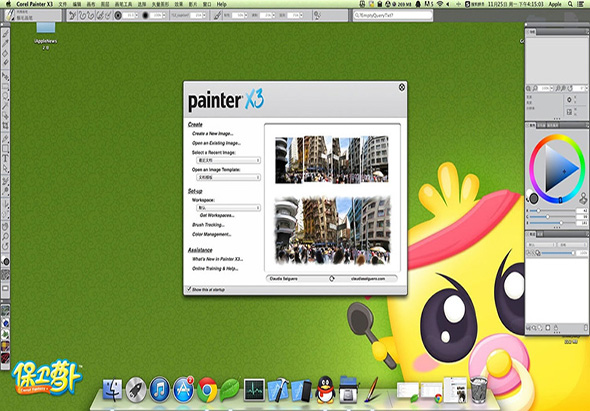
Task: Click the lock layer icon in Layers panel
Action: tap(556, 327)
